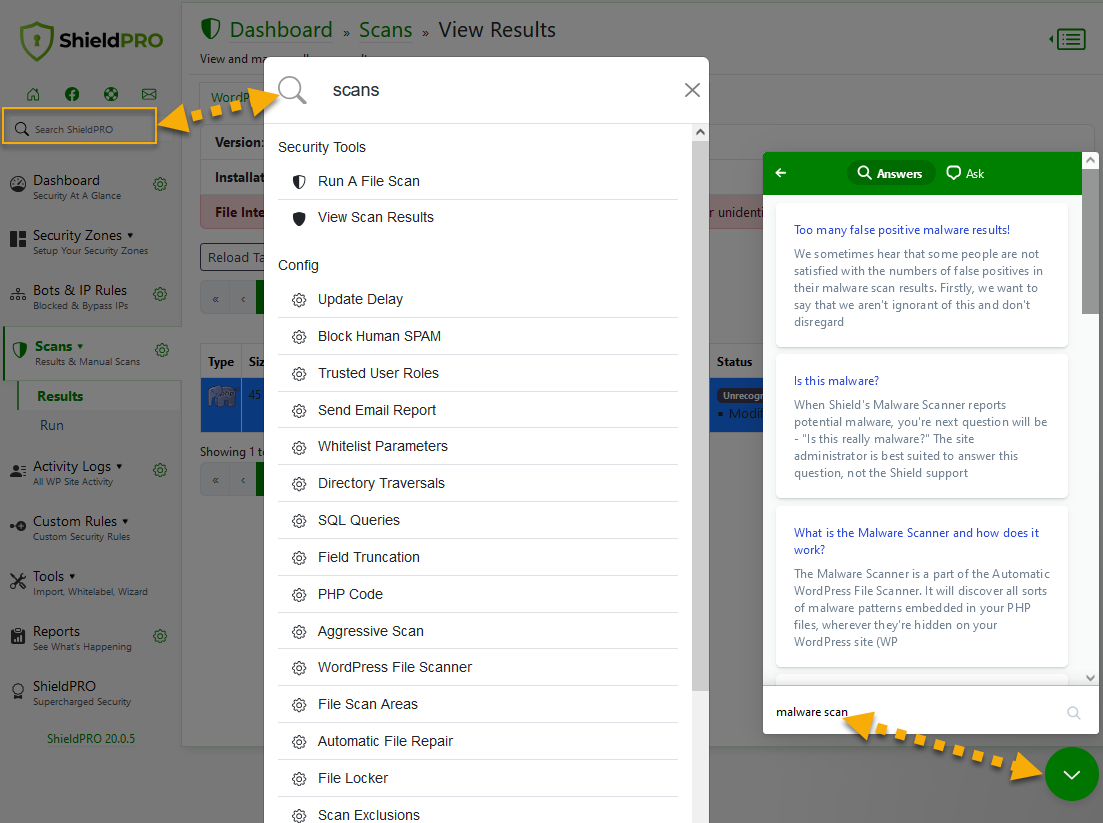This screenshot has width=1103, height=823.
Task: Click the help widget 'malware scan' search field
Action: click(x=914, y=712)
